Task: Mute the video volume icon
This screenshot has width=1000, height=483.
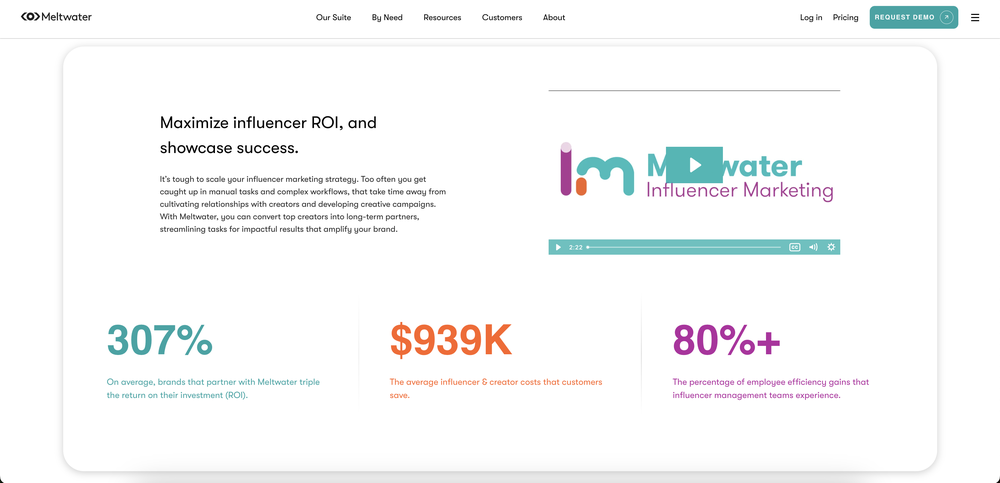Action: click(x=813, y=248)
